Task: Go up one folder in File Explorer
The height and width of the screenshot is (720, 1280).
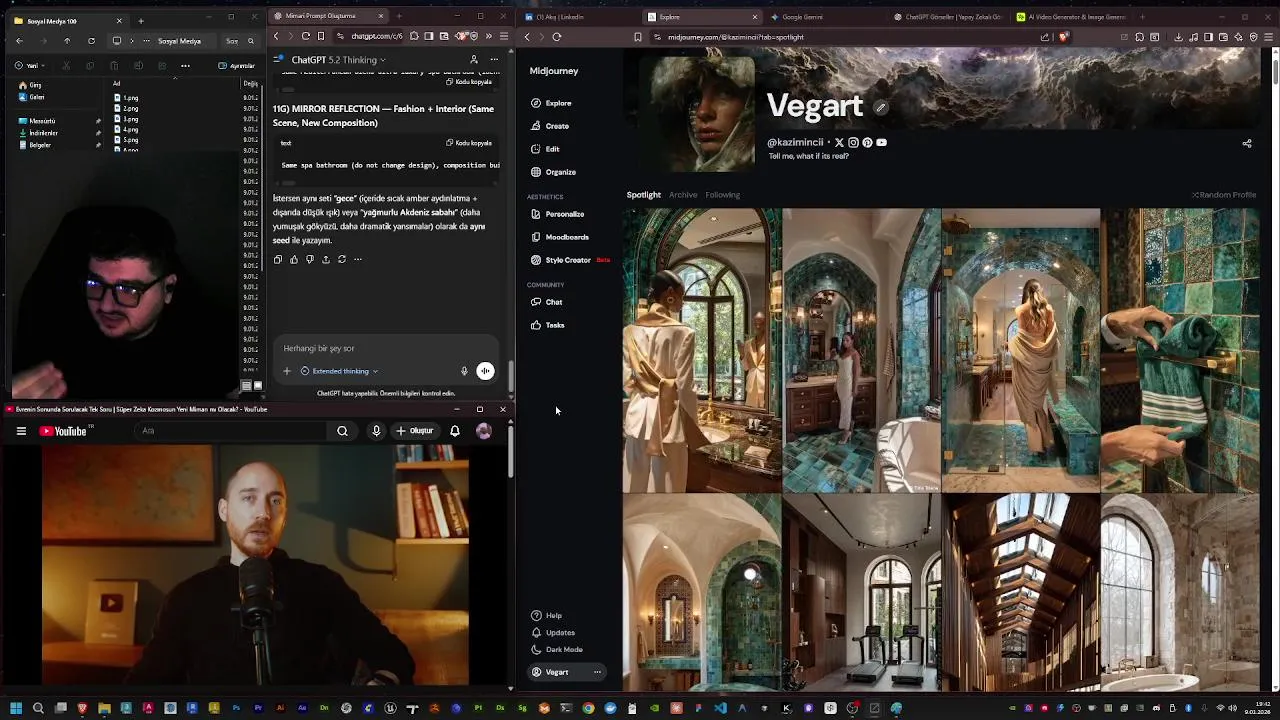Action: [x=67, y=41]
